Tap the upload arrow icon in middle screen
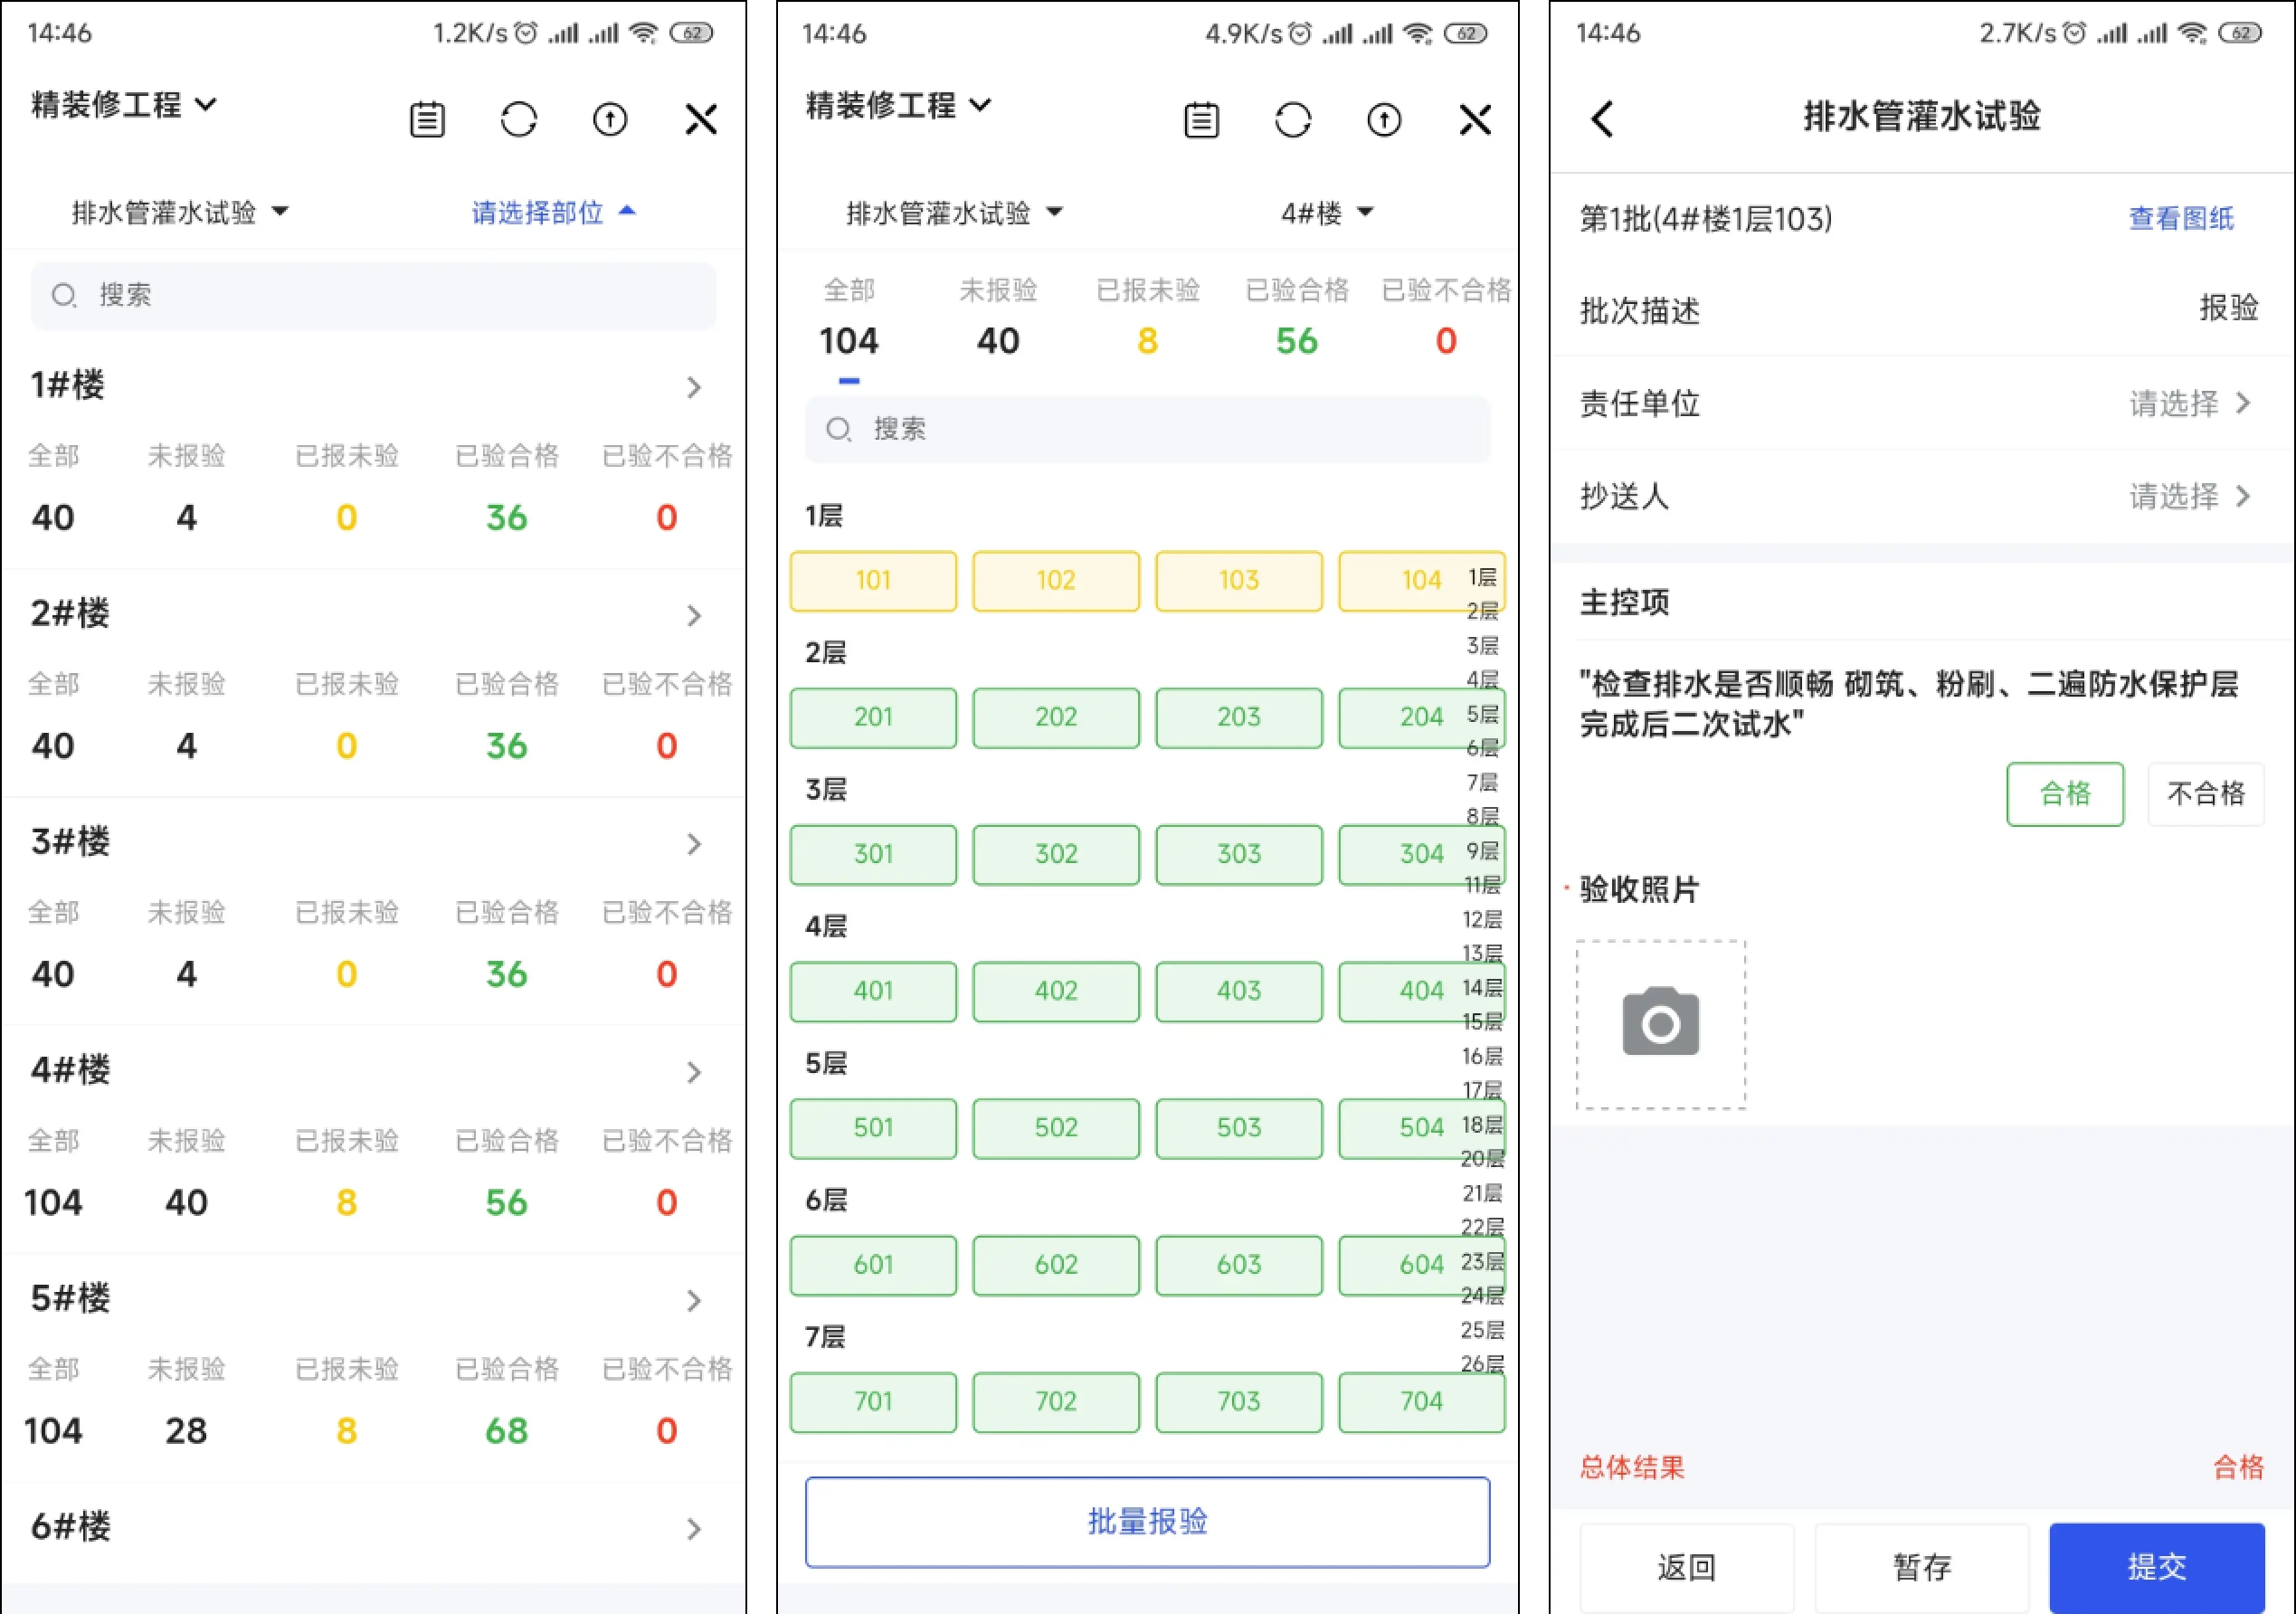 pyautogui.click(x=1384, y=120)
